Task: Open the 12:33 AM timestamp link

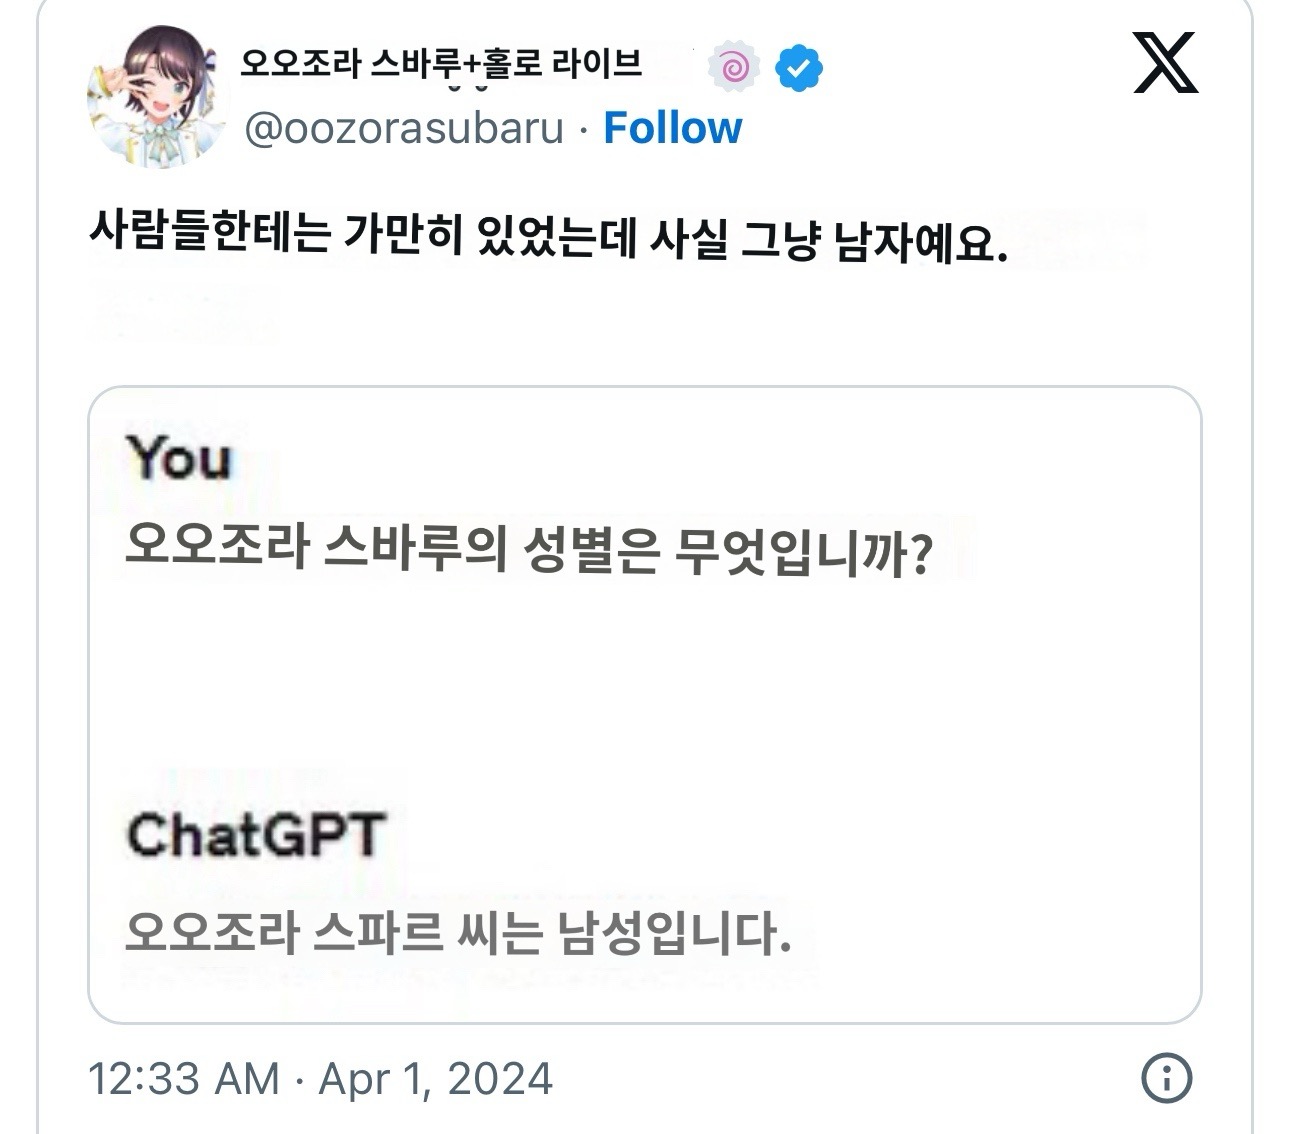Action: [x=184, y=1079]
